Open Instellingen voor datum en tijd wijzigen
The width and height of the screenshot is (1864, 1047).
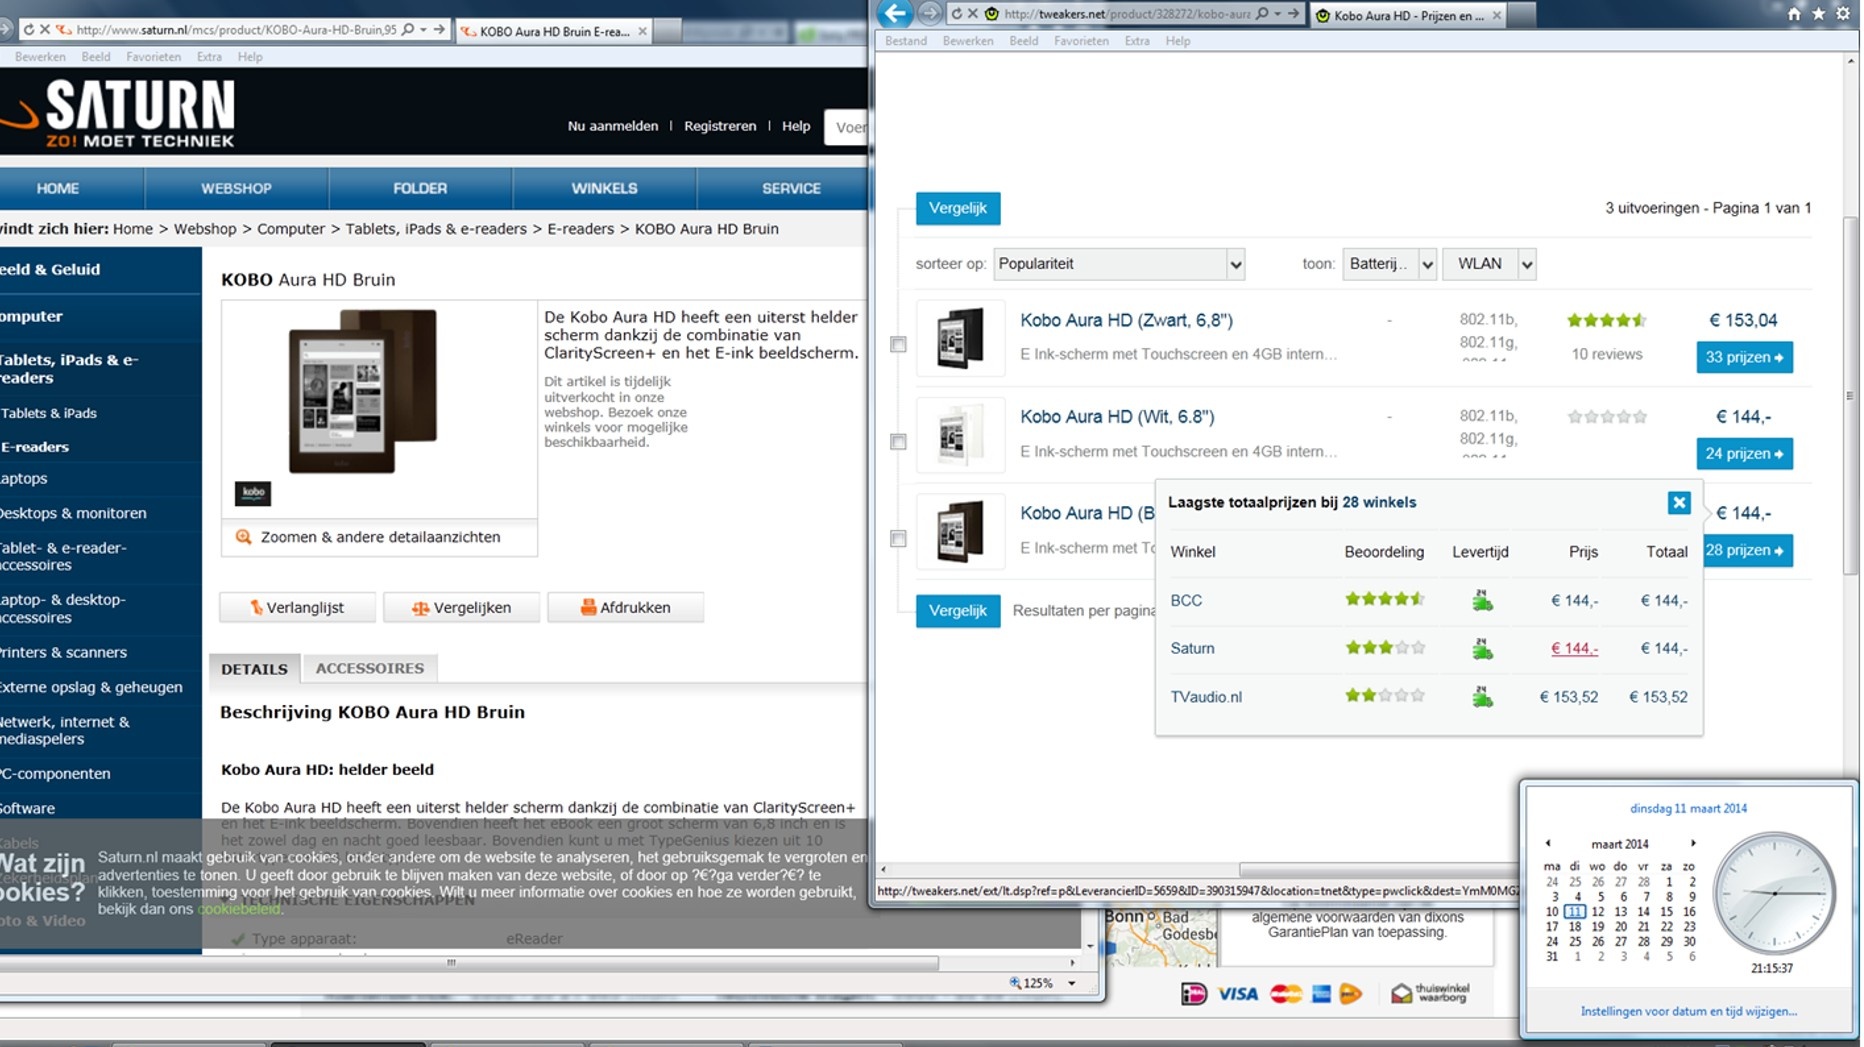[x=1688, y=1011]
